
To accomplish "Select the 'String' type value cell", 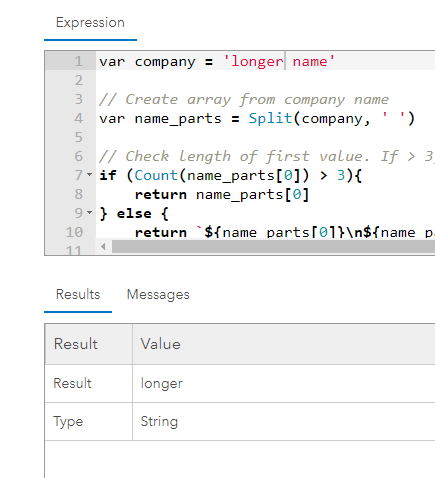I will pyautogui.click(x=284, y=421).
